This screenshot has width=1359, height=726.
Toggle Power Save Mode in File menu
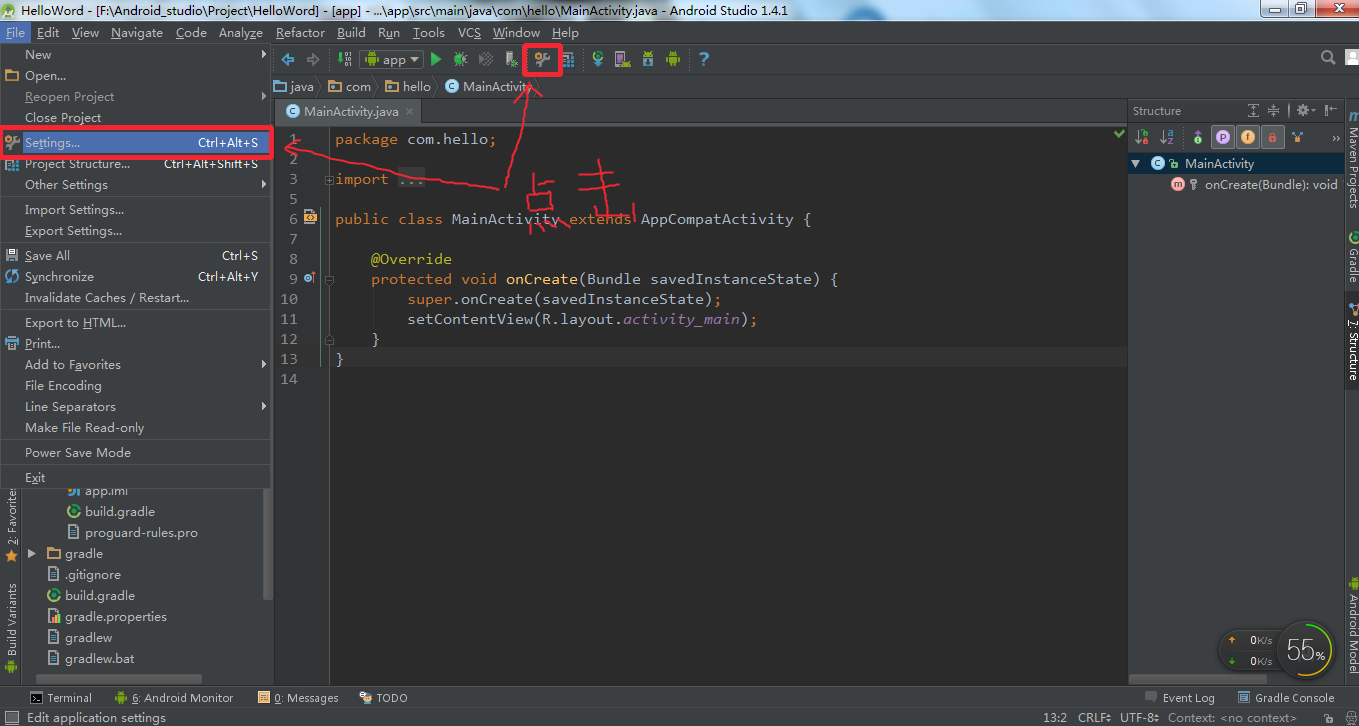click(x=136, y=453)
